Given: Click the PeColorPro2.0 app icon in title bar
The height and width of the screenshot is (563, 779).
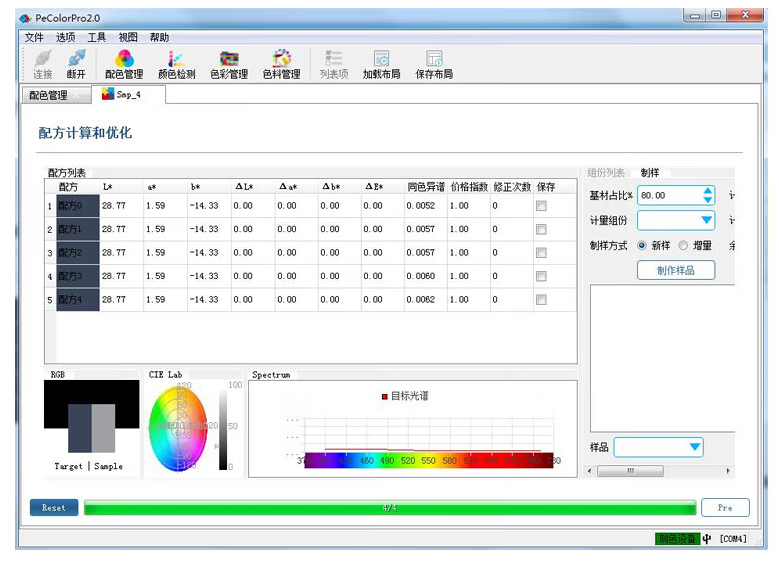Looking at the screenshot, I should pos(25,18).
